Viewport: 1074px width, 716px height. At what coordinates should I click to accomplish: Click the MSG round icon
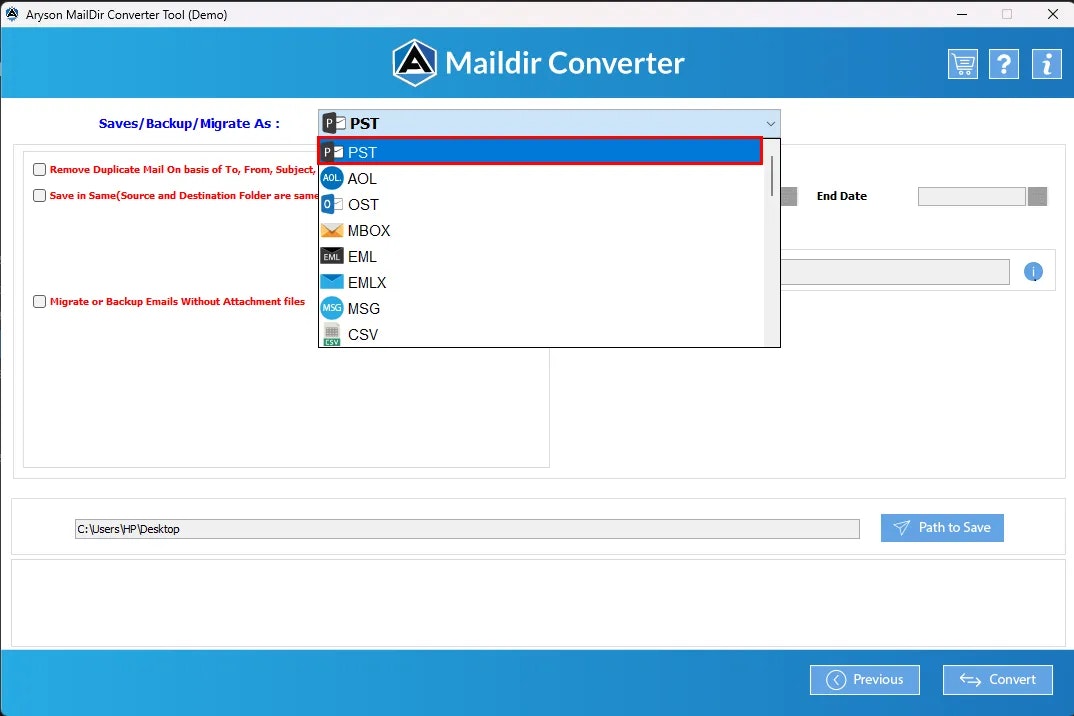(x=332, y=308)
